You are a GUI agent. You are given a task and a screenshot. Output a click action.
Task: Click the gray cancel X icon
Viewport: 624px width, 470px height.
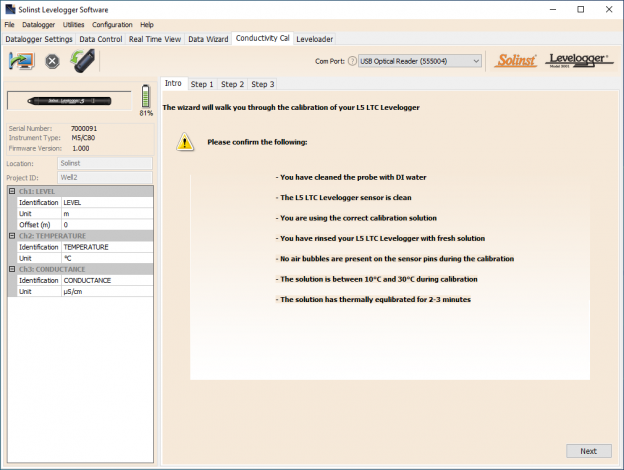pos(52,61)
